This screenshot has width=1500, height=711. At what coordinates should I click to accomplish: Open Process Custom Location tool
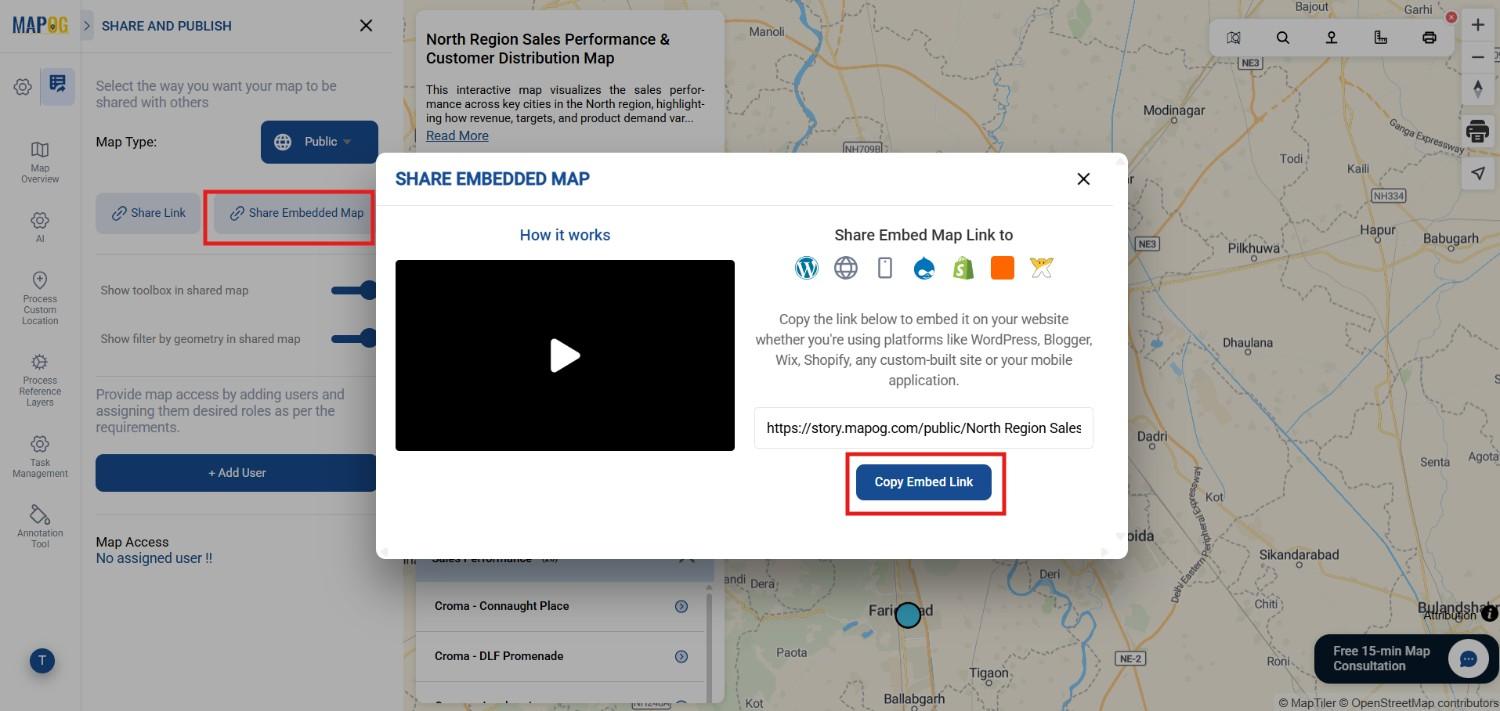[40, 298]
